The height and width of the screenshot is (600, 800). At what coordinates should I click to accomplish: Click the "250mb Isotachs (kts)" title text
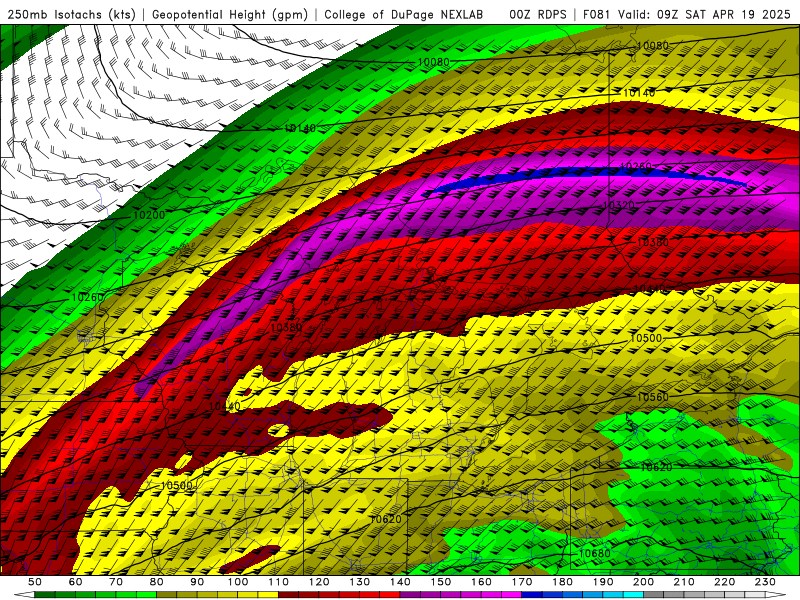(71, 15)
